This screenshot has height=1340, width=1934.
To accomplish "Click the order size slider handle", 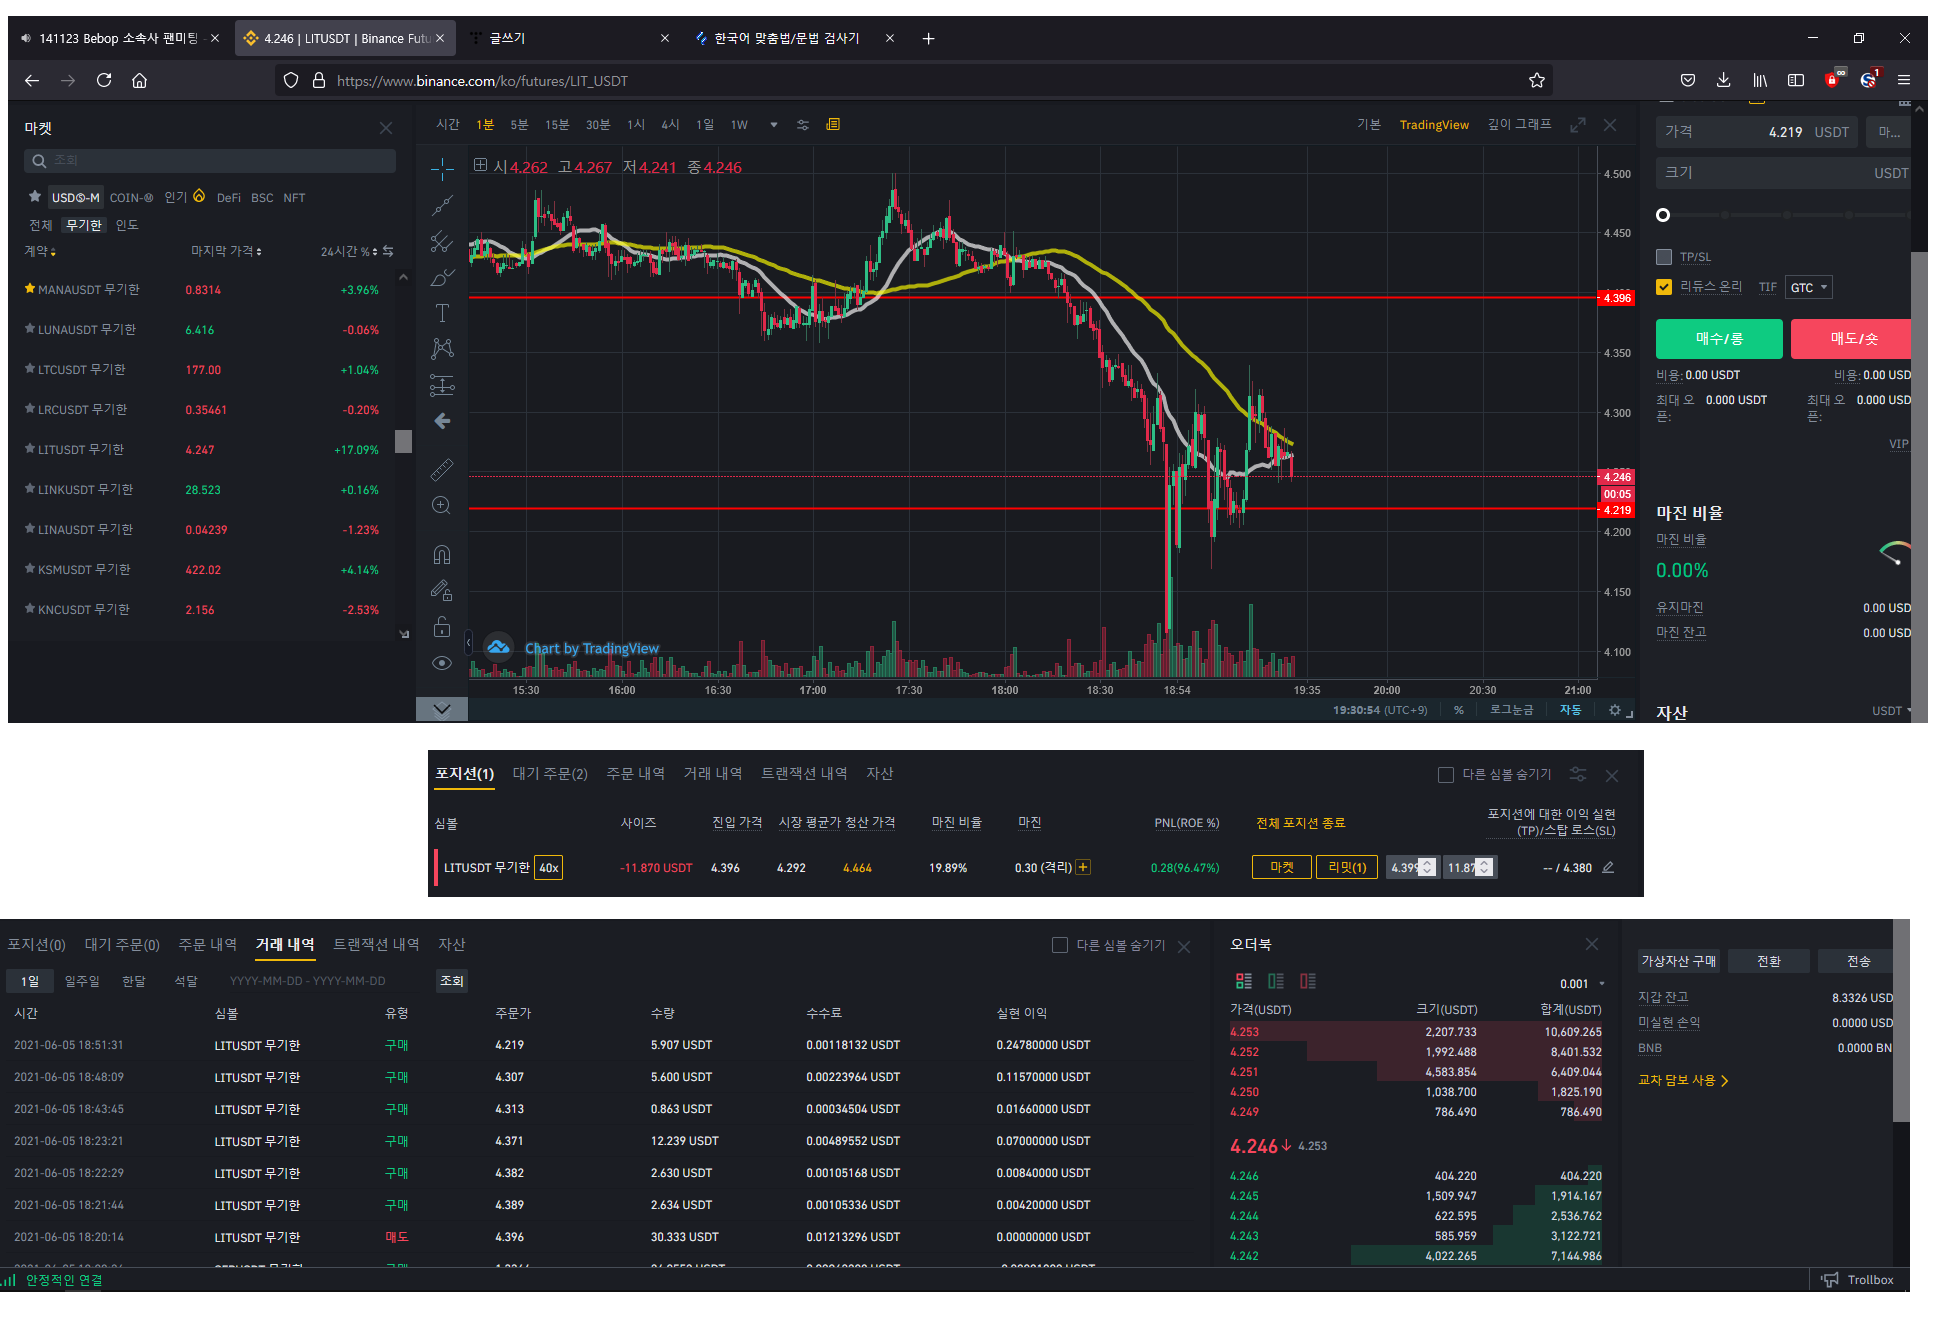I will pyautogui.click(x=1663, y=215).
